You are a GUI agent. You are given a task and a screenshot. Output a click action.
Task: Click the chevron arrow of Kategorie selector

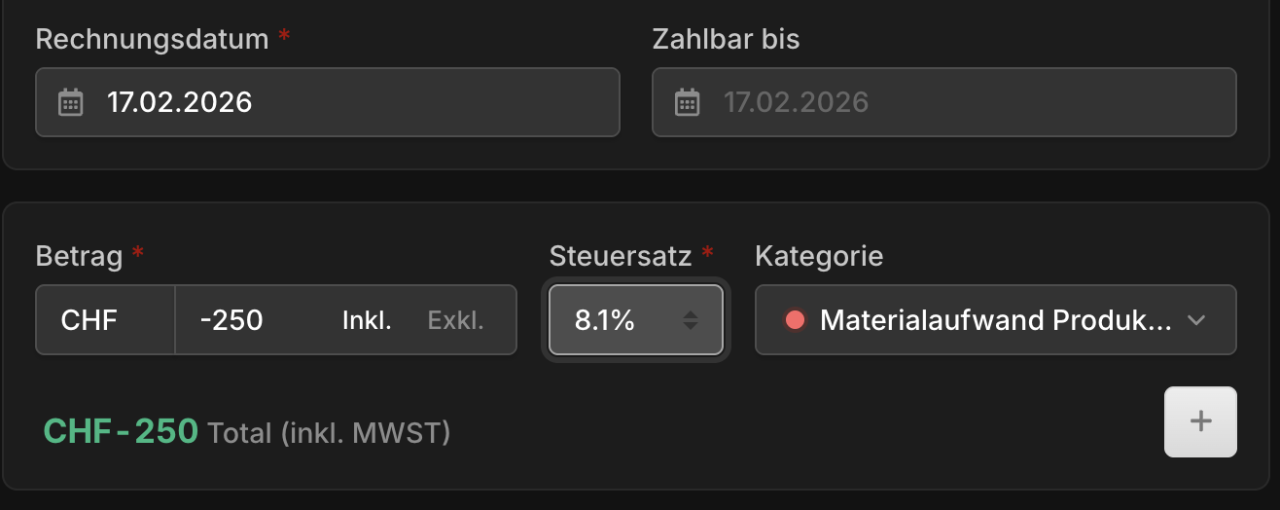point(1196,321)
